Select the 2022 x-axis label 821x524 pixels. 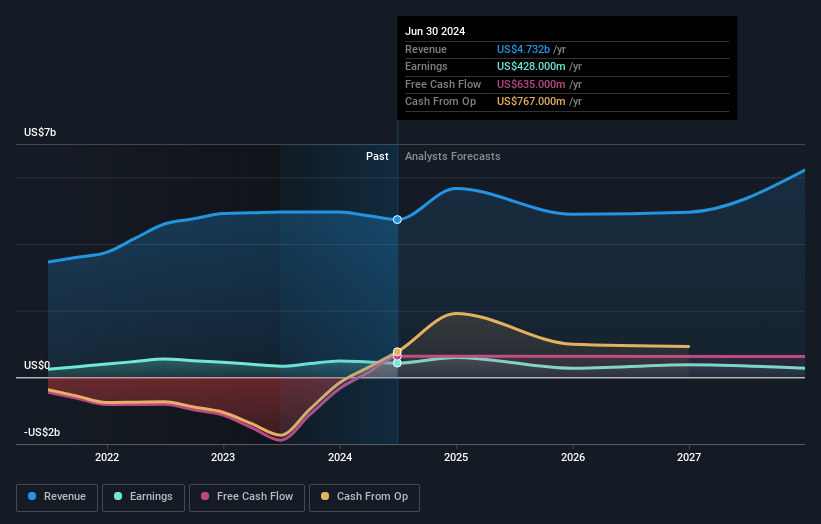(107, 457)
